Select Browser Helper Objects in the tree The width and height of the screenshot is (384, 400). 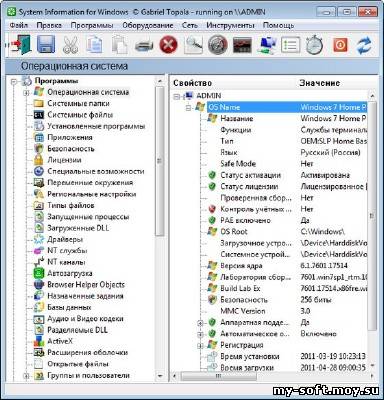86,285
